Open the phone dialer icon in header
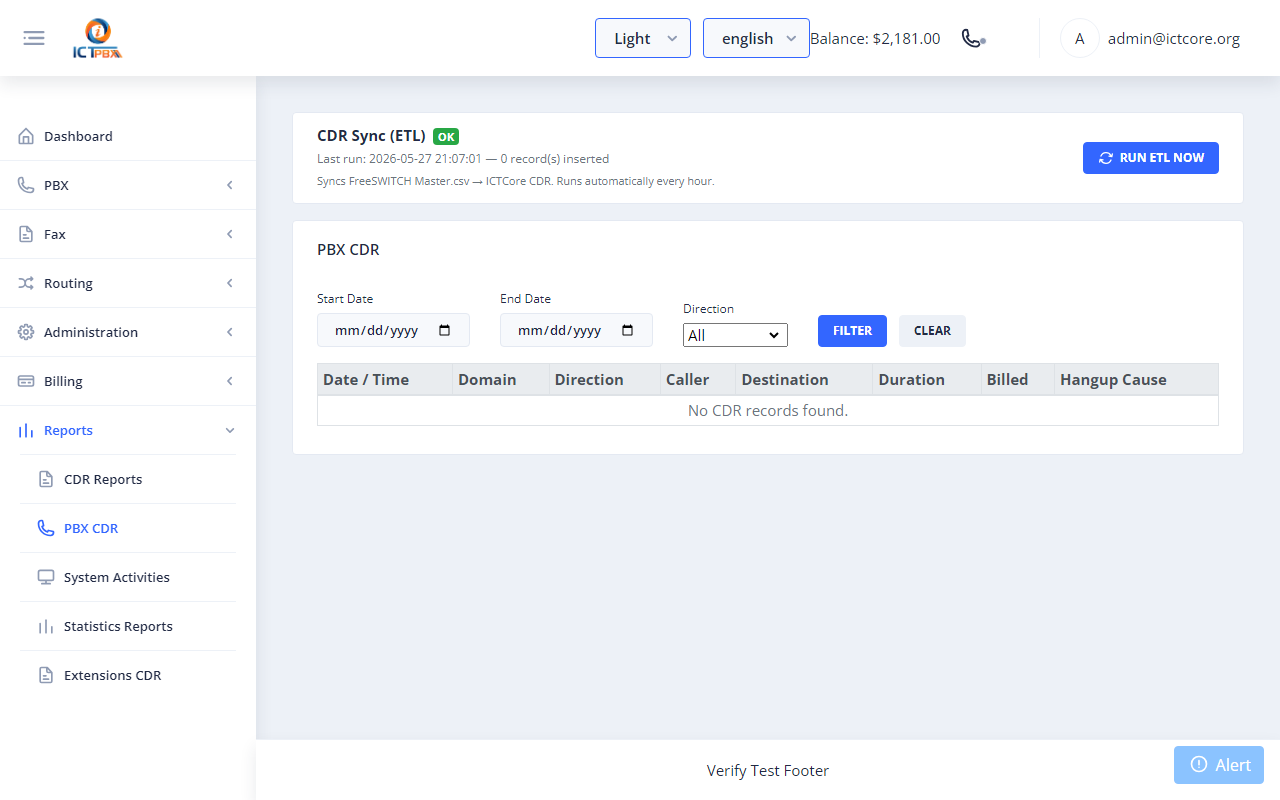This screenshot has height=800, width=1280. click(x=973, y=38)
